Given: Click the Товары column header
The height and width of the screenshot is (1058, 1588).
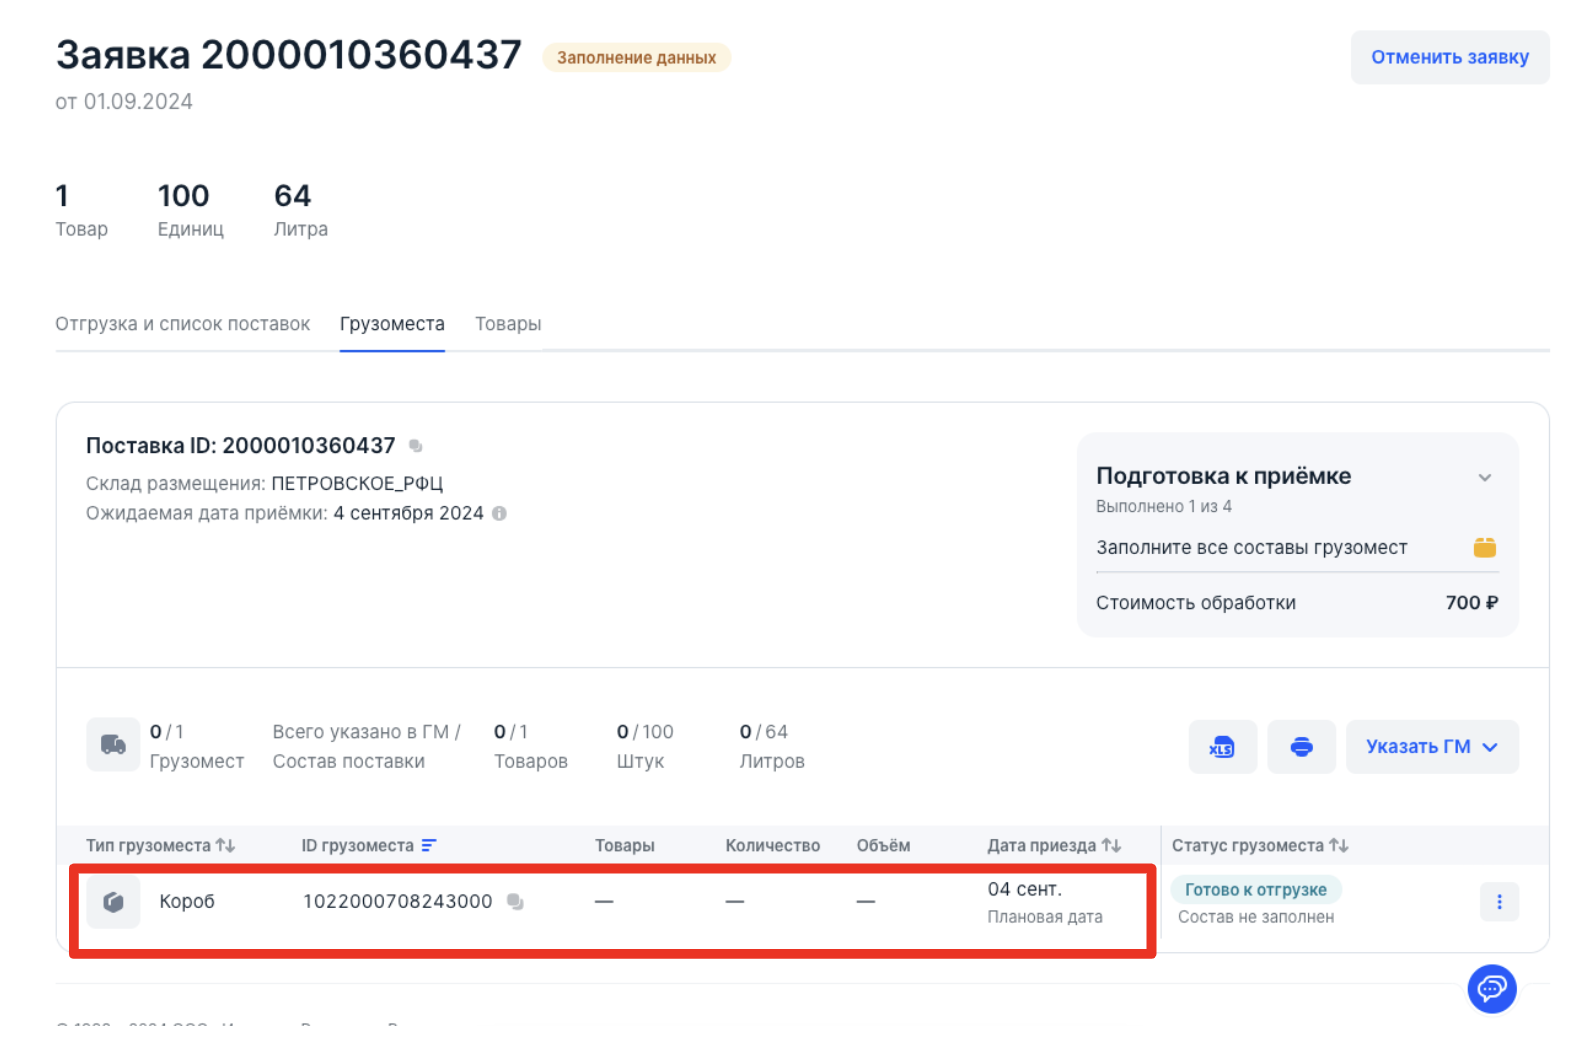Looking at the screenshot, I should pos(625,846).
